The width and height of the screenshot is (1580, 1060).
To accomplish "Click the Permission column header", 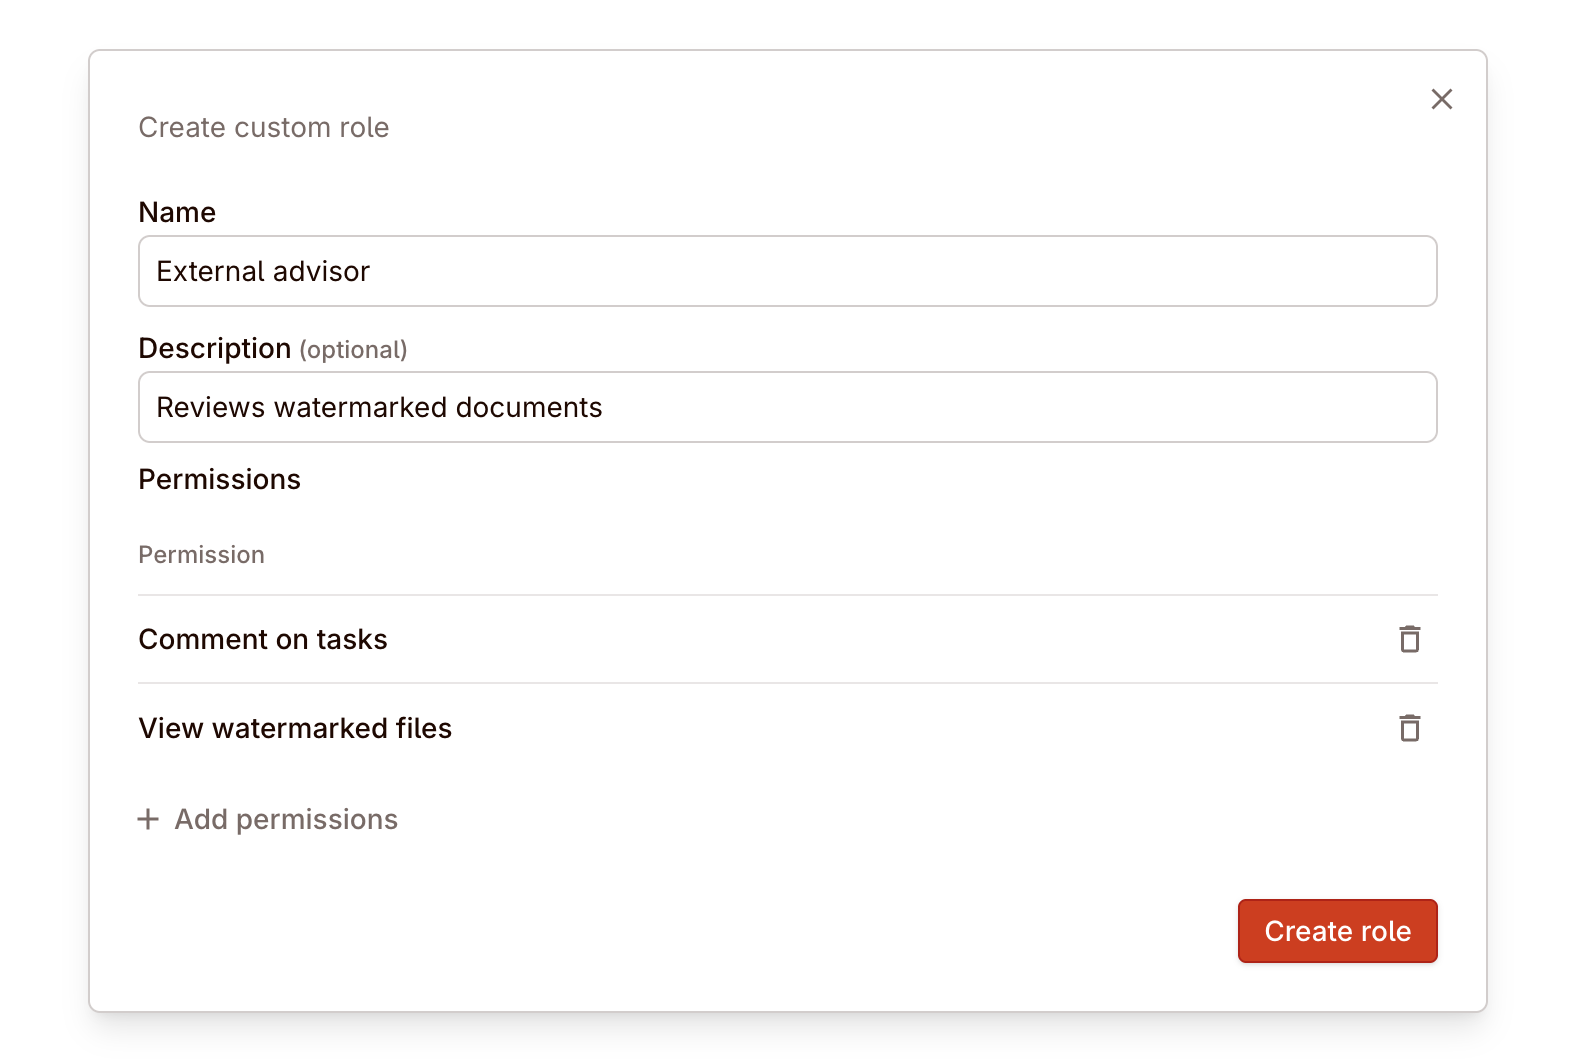I will (201, 555).
